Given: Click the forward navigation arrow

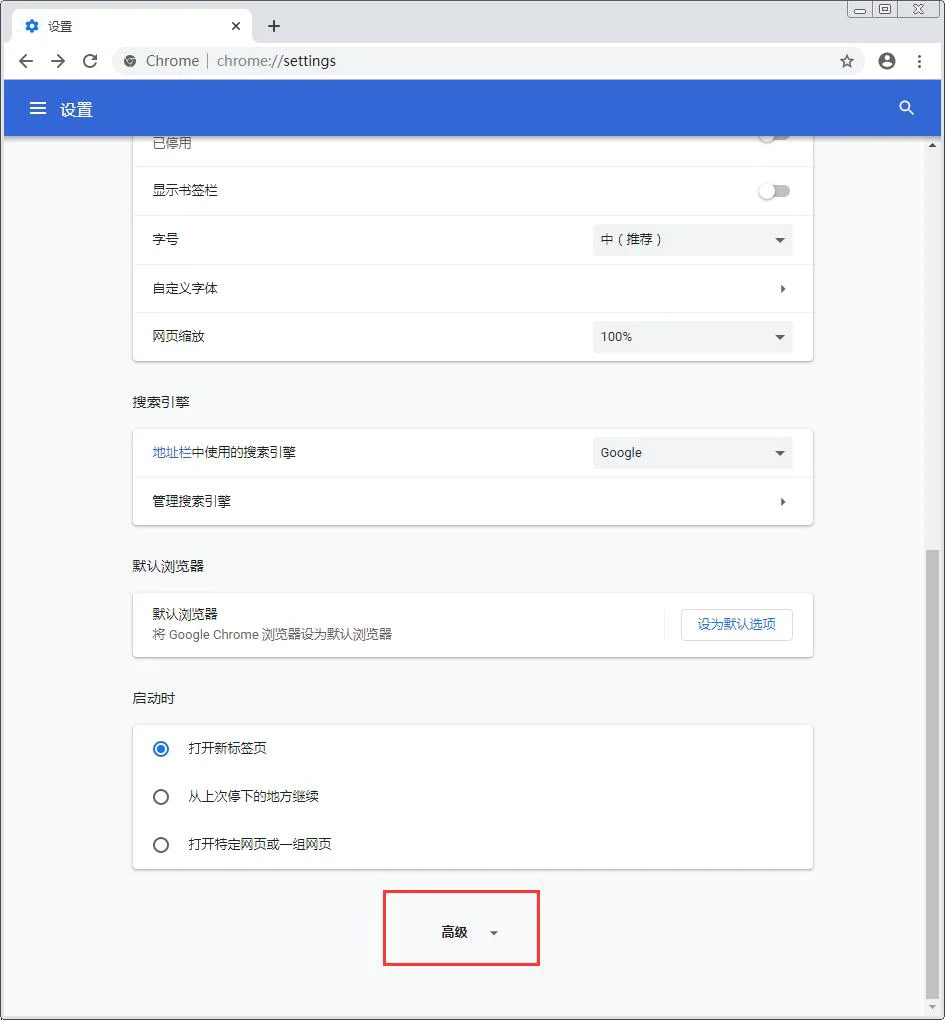Looking at the screenshot, I should [x=58, y=61].
